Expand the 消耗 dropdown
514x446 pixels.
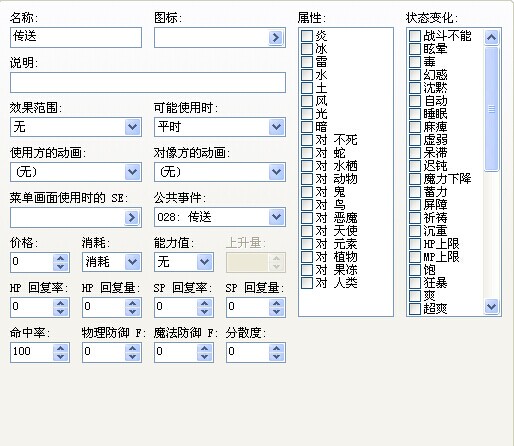pyautogui.click(x=132, y=262)
